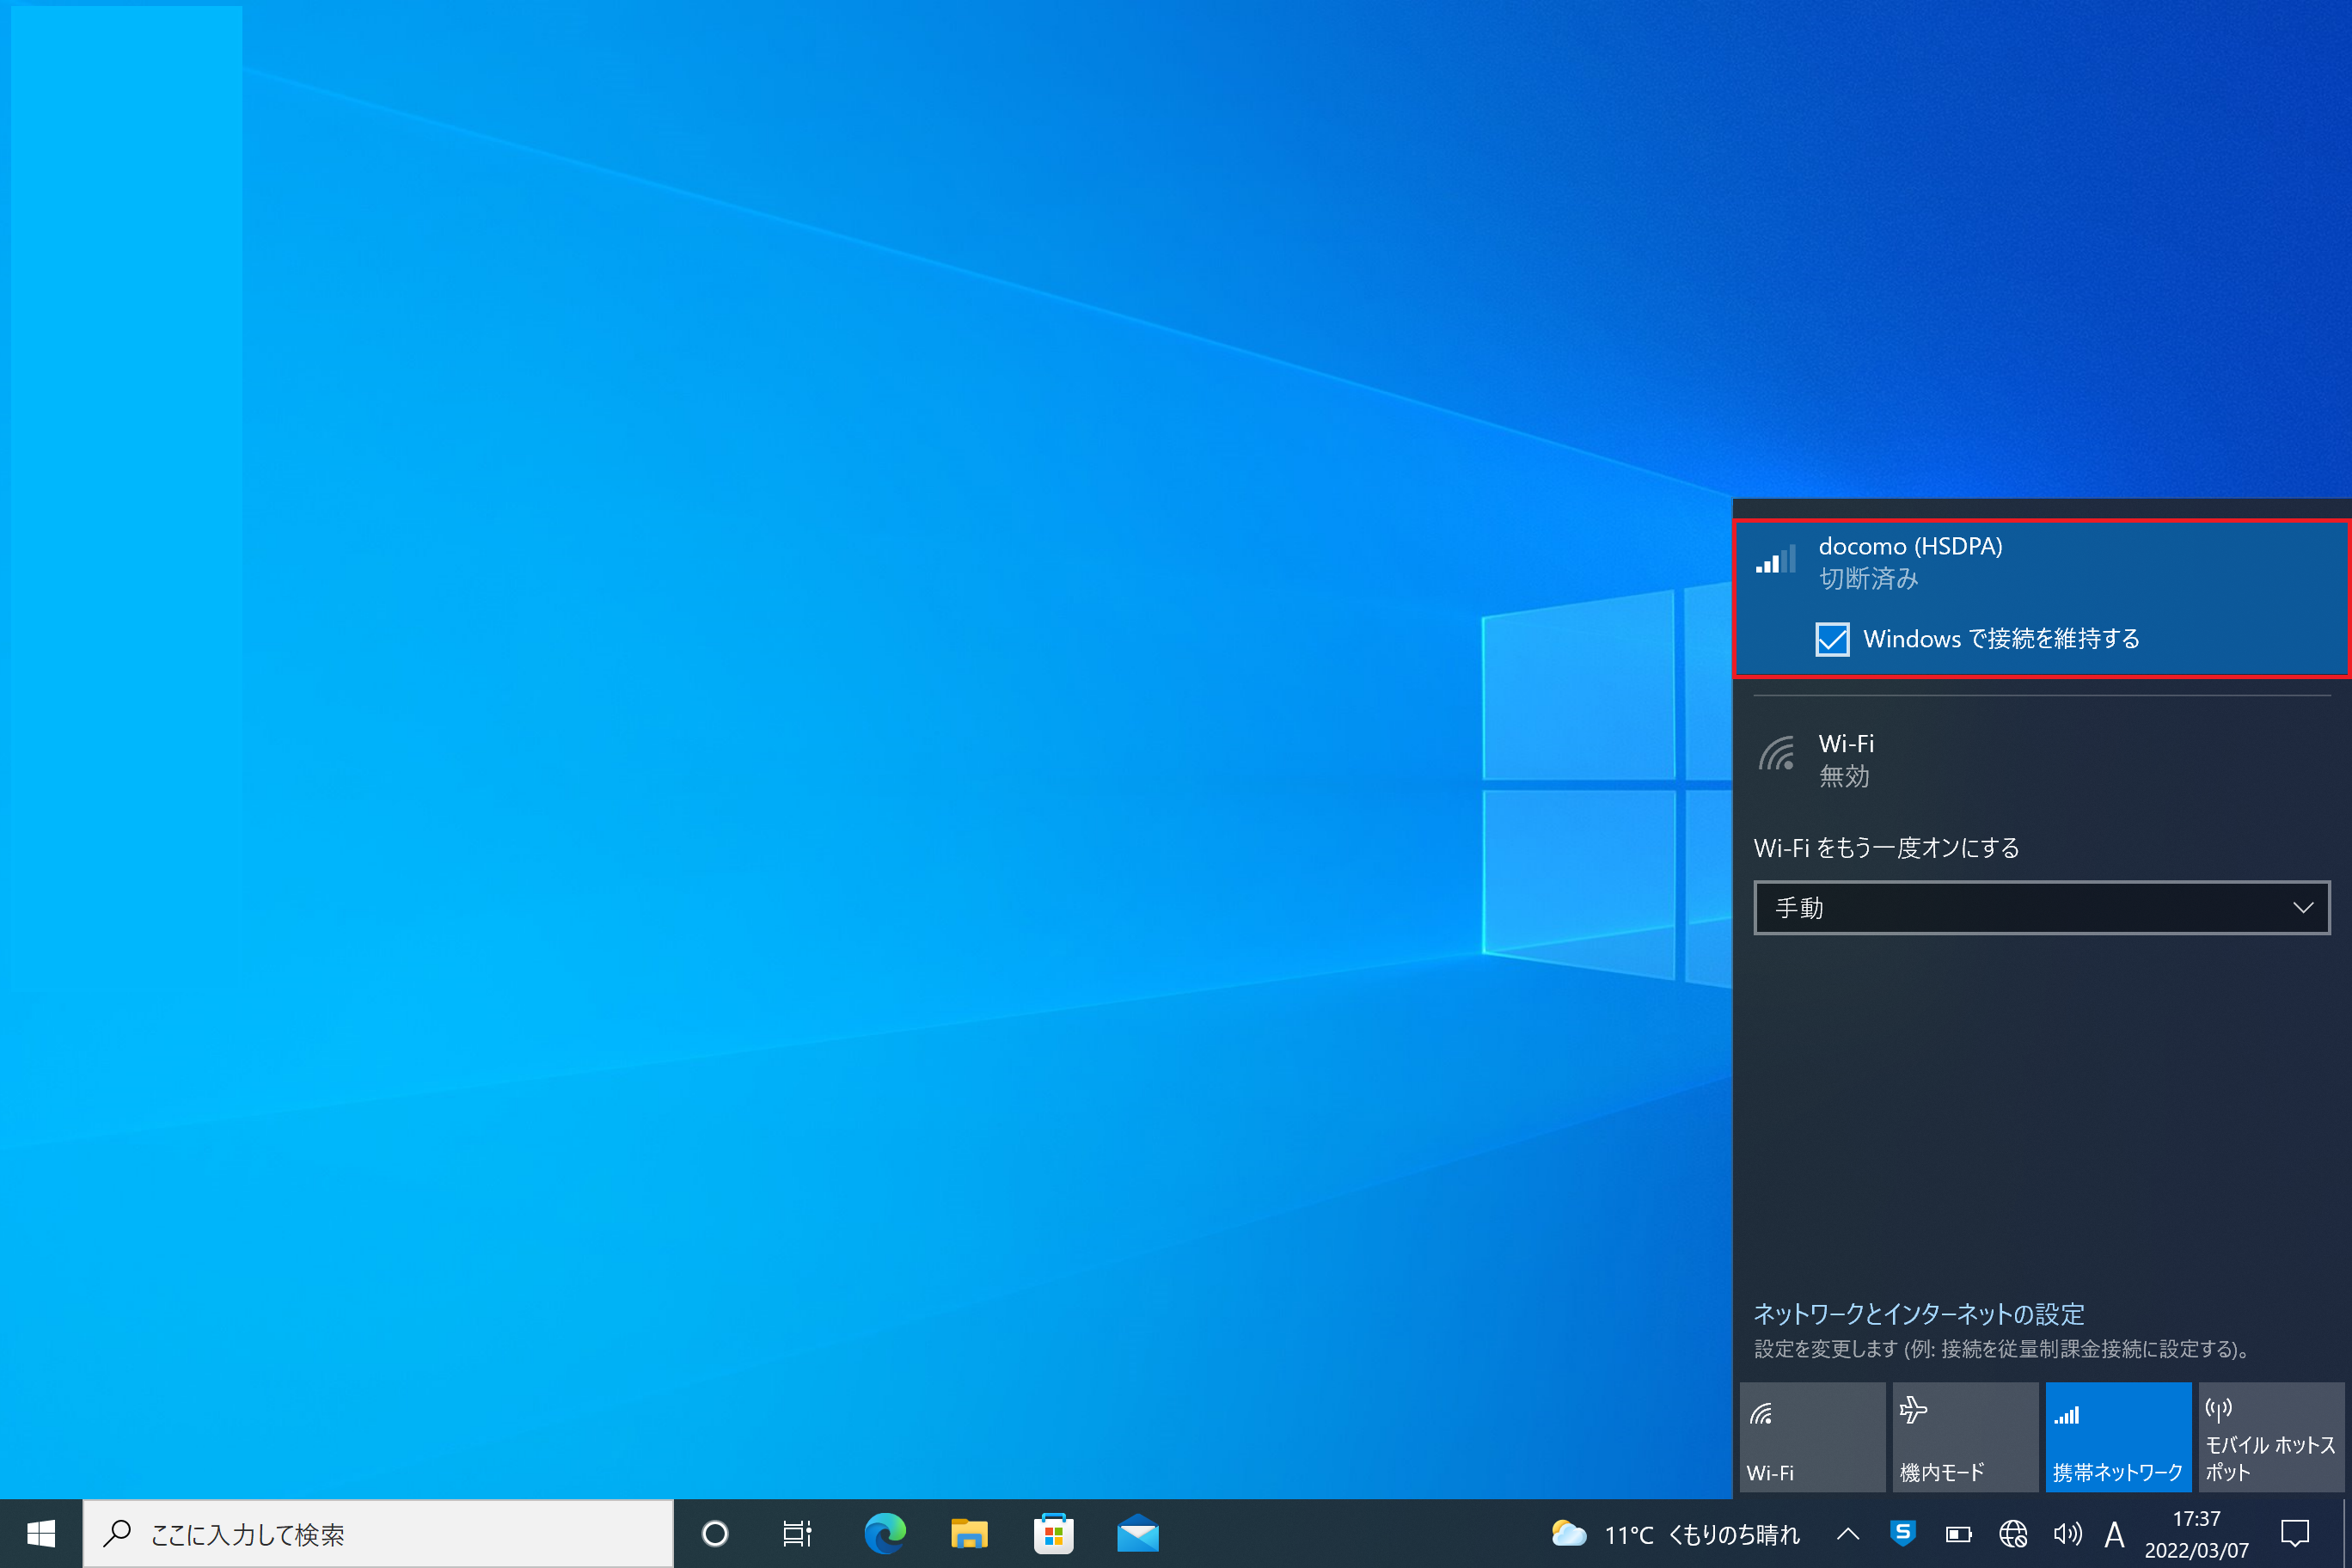Click the taskbar search box

tap(378, 1534)
